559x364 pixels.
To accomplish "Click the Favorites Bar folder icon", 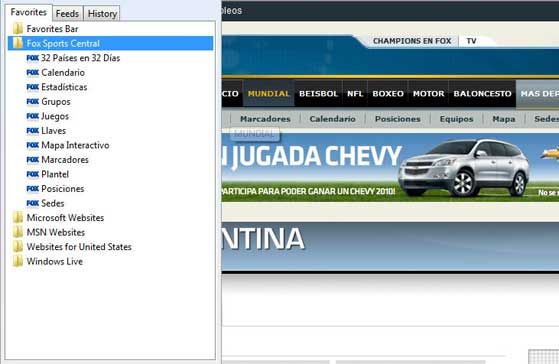I will click(17, 29).
